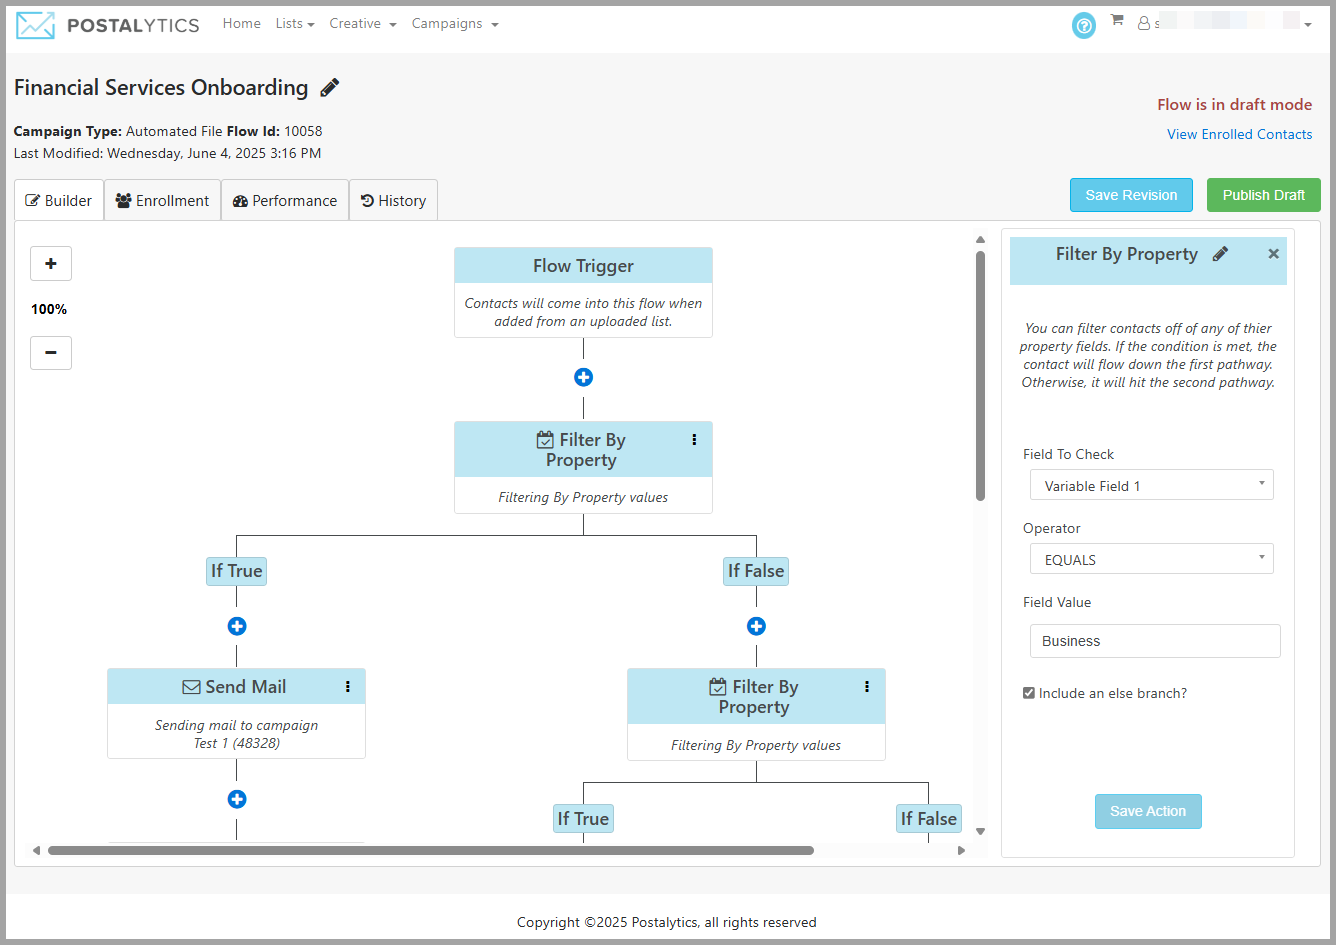Image resolution: width=1336 pixels, height=945 pixels.
Task: Close the Filter By Property panel
Action: [x=1273, y=254]
